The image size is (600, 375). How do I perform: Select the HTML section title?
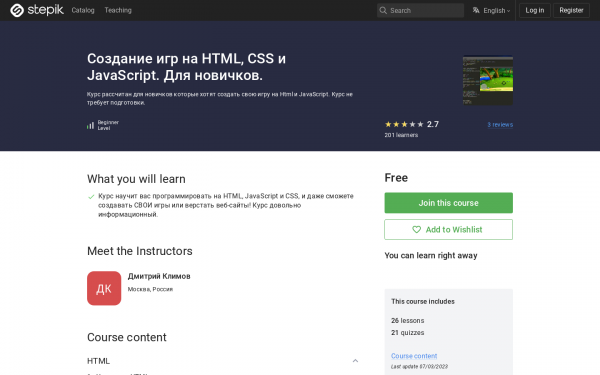[x=98, y=361]
